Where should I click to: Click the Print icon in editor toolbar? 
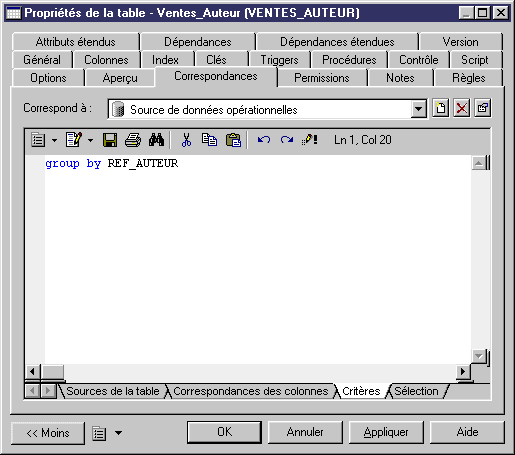133,140
